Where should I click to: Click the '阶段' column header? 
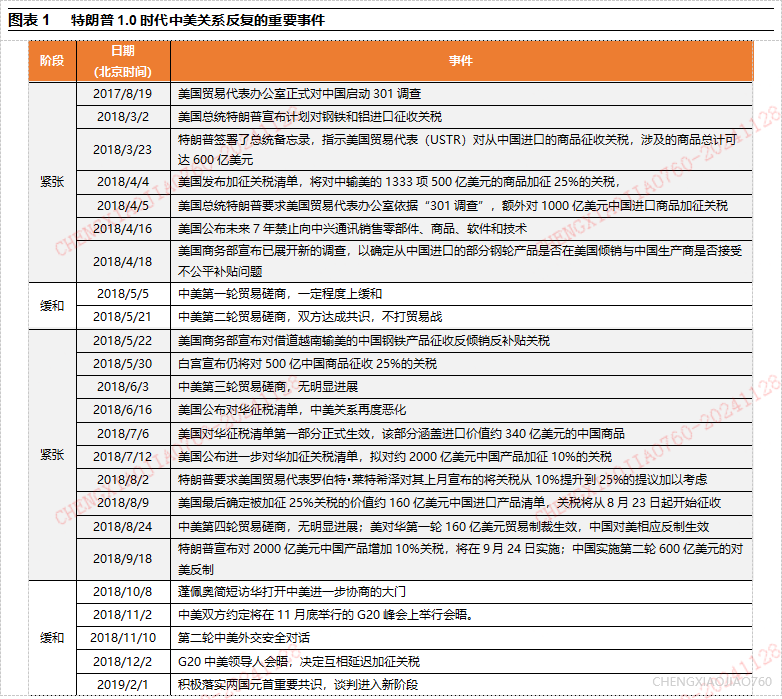[x=52, y=61]
